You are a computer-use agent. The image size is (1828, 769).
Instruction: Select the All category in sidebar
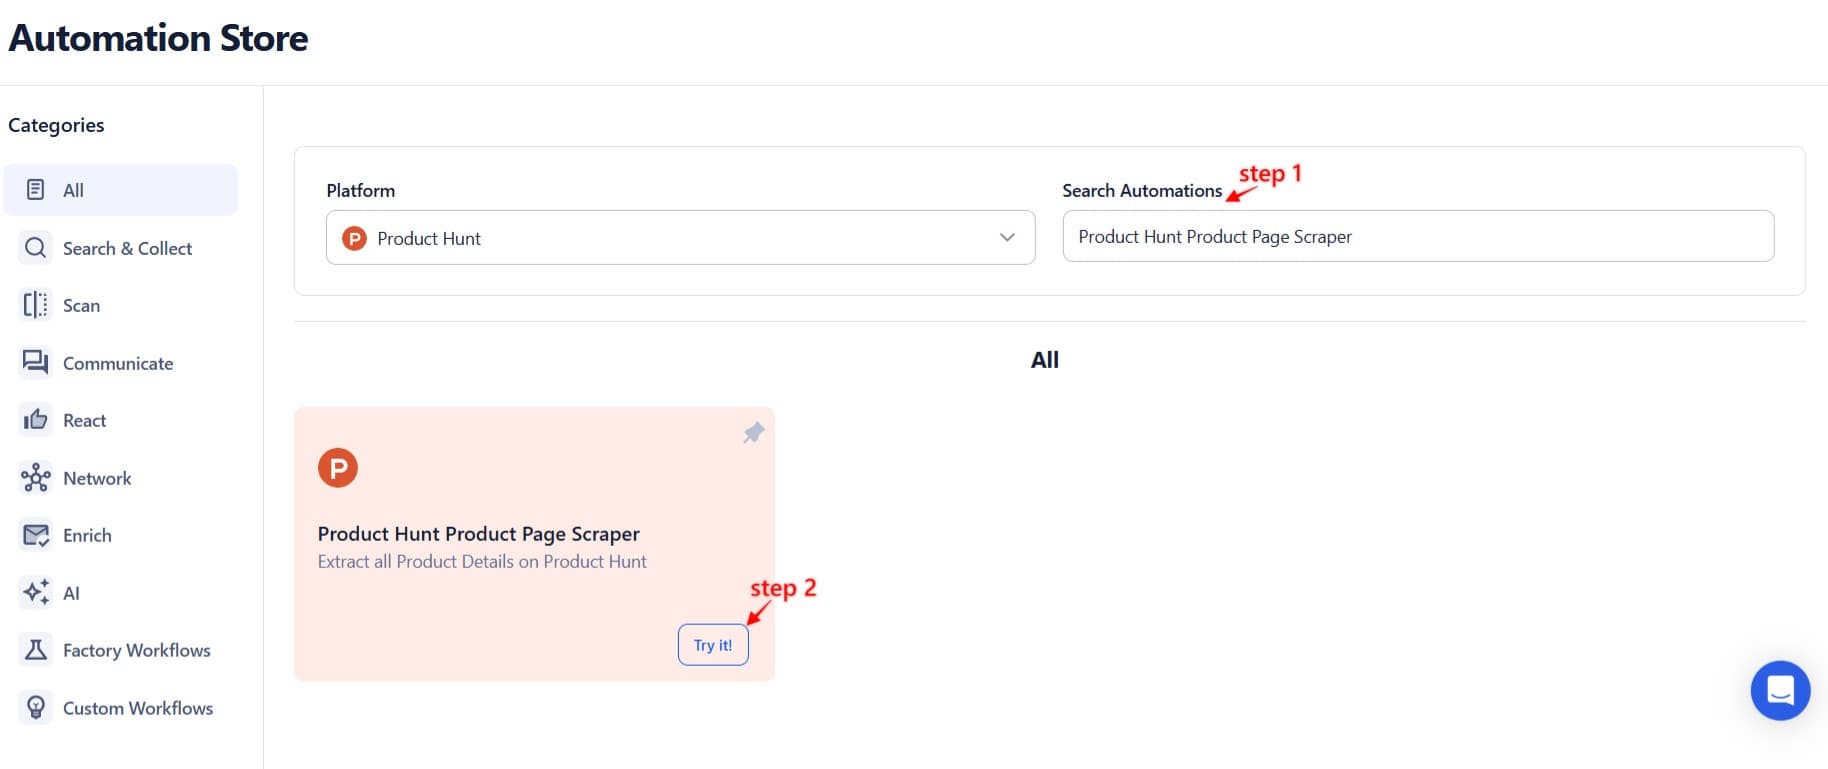point(72,189)
